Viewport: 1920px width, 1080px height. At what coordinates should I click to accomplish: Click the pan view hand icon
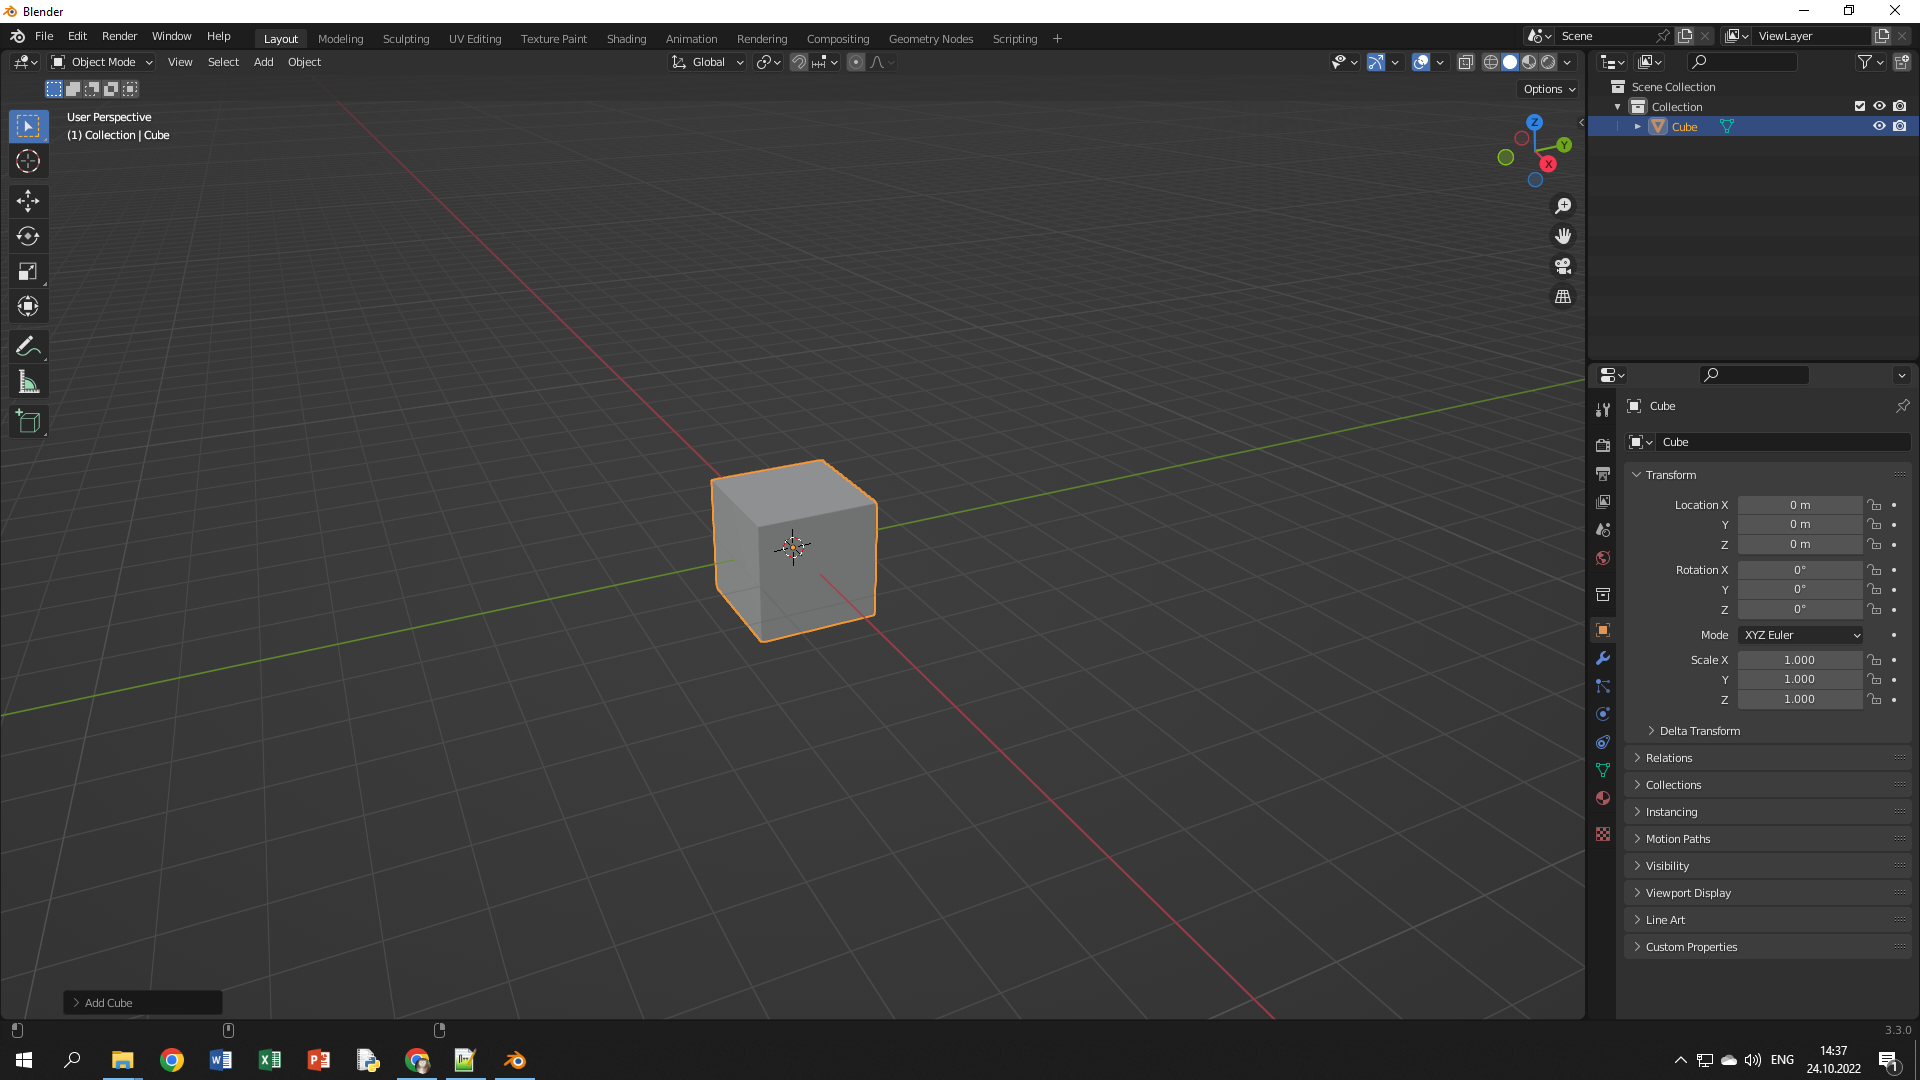coord(1563,236)
